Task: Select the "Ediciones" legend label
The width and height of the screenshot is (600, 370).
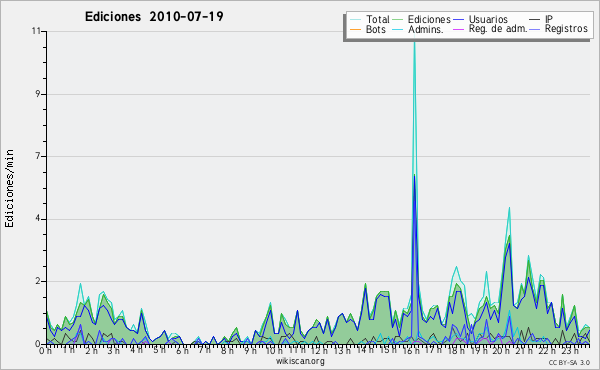Action: click(x=429, y=19)
